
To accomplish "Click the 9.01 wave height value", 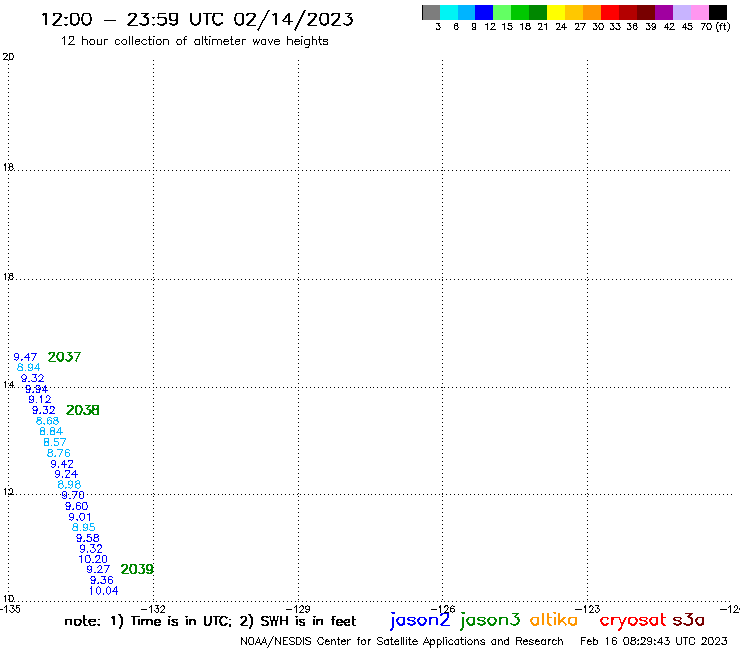I will (x=80, y=517).
